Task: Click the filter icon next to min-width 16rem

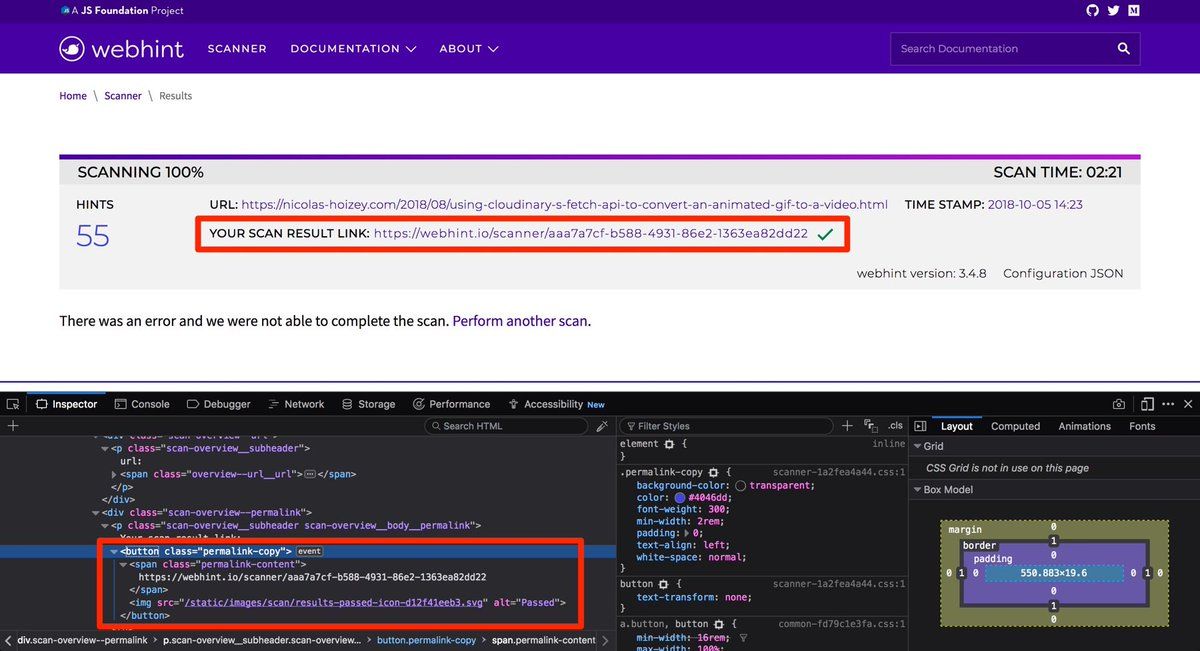Action: tap(743, 638)
